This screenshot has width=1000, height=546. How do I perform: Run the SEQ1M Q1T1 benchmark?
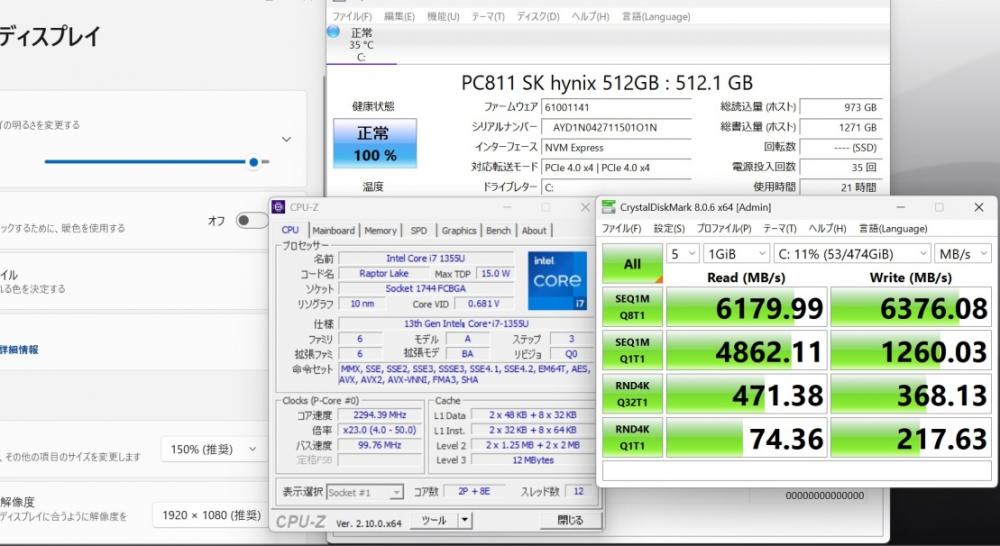[632, 350]
